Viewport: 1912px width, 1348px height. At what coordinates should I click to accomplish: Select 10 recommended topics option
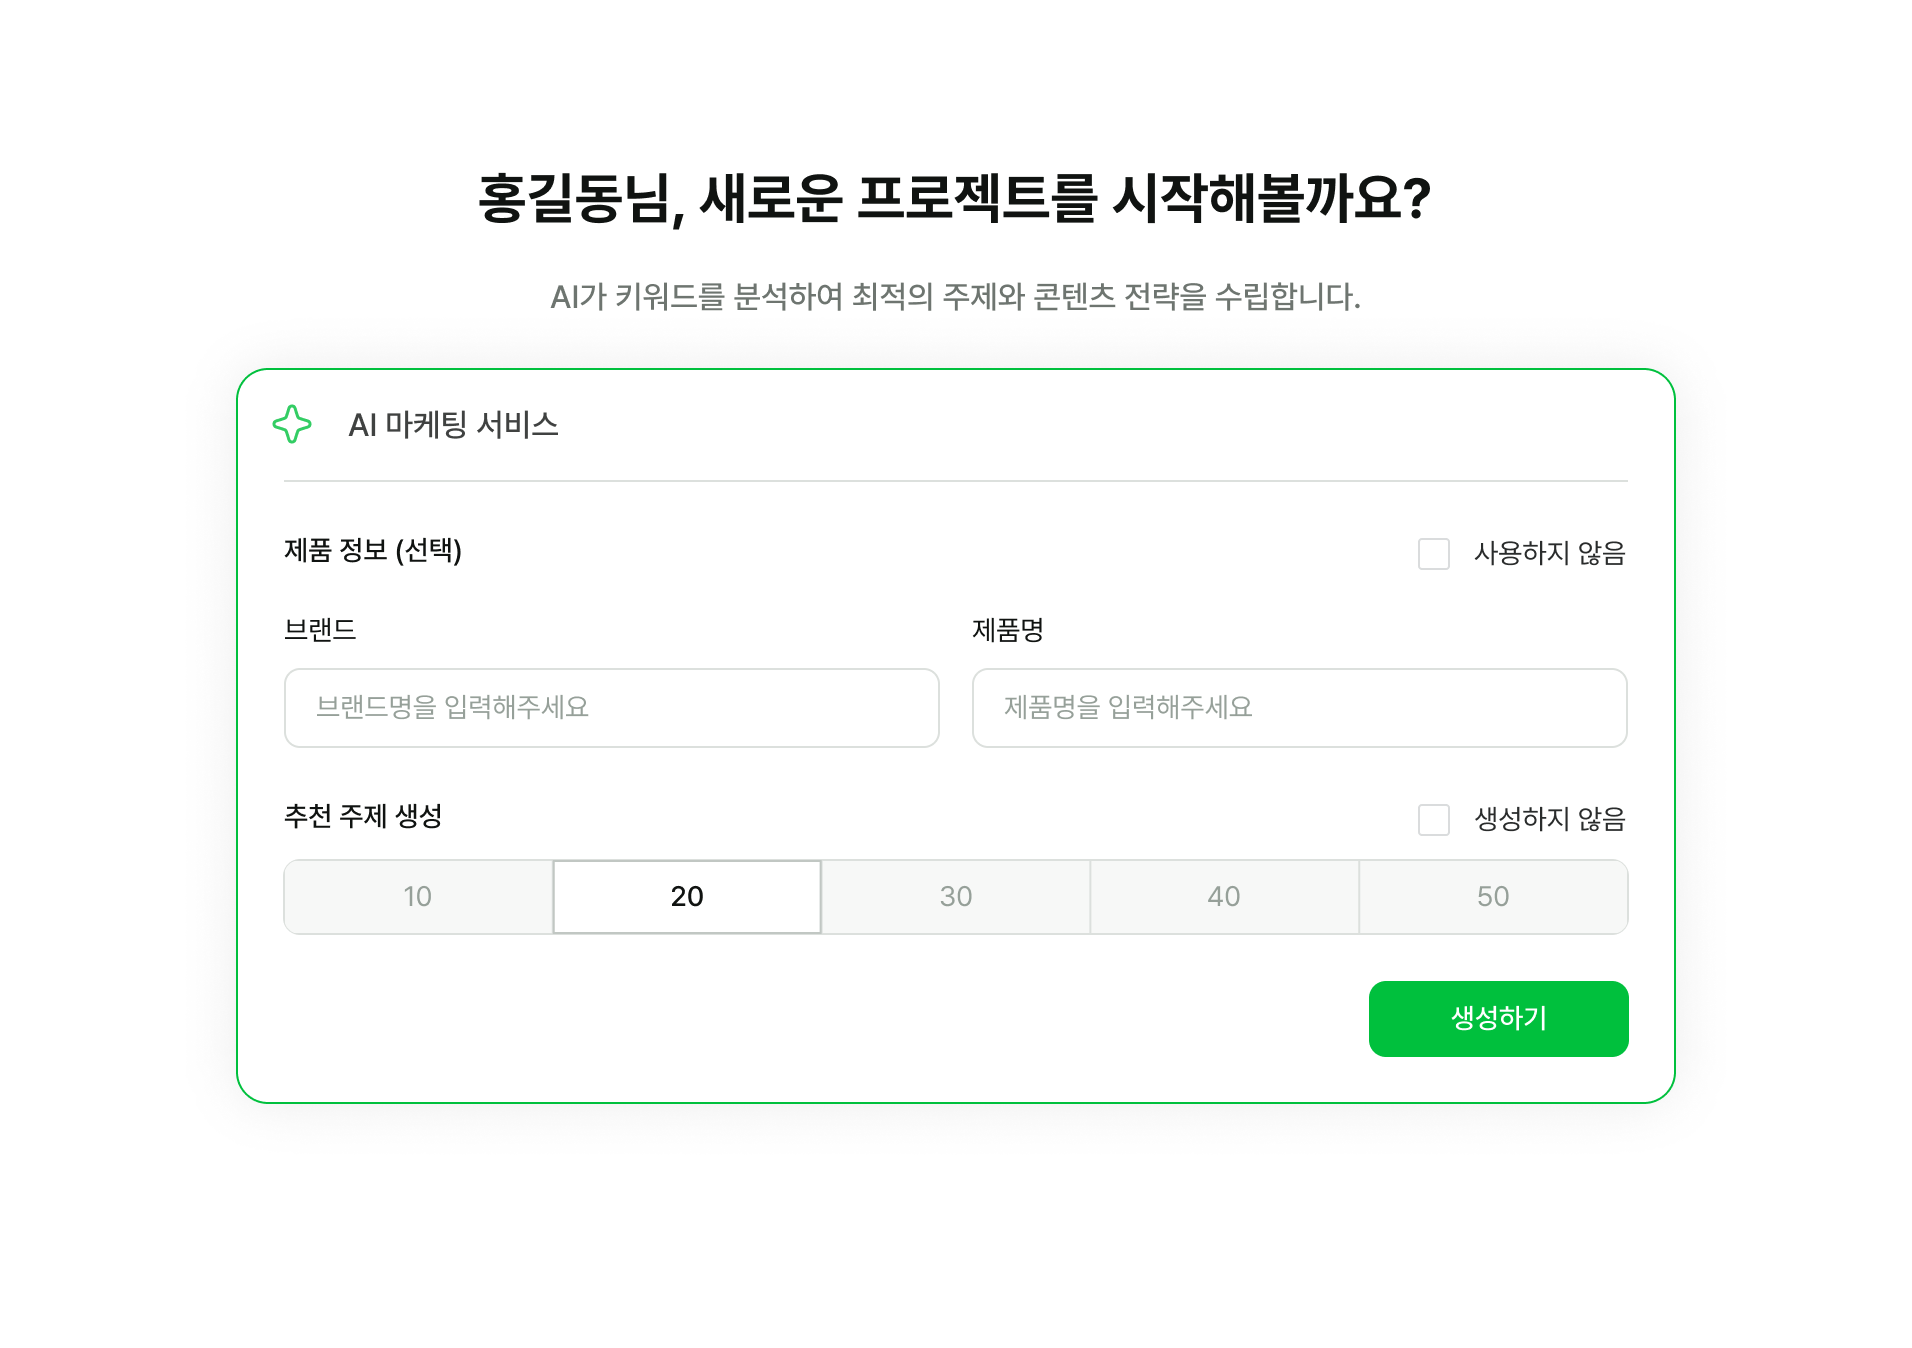click(x=418, y=897)
